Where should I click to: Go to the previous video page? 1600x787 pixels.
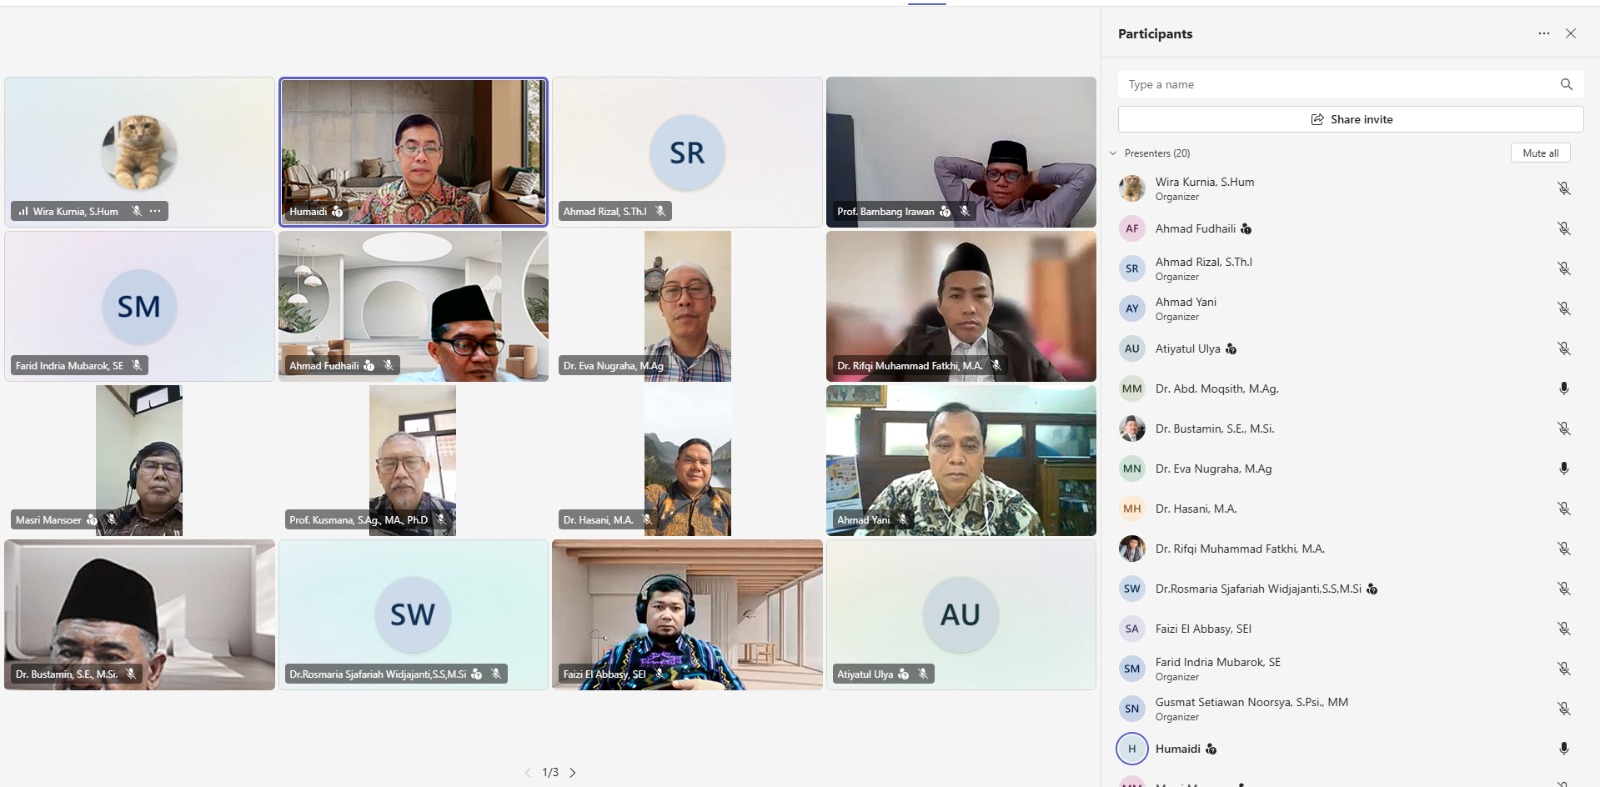528,772
